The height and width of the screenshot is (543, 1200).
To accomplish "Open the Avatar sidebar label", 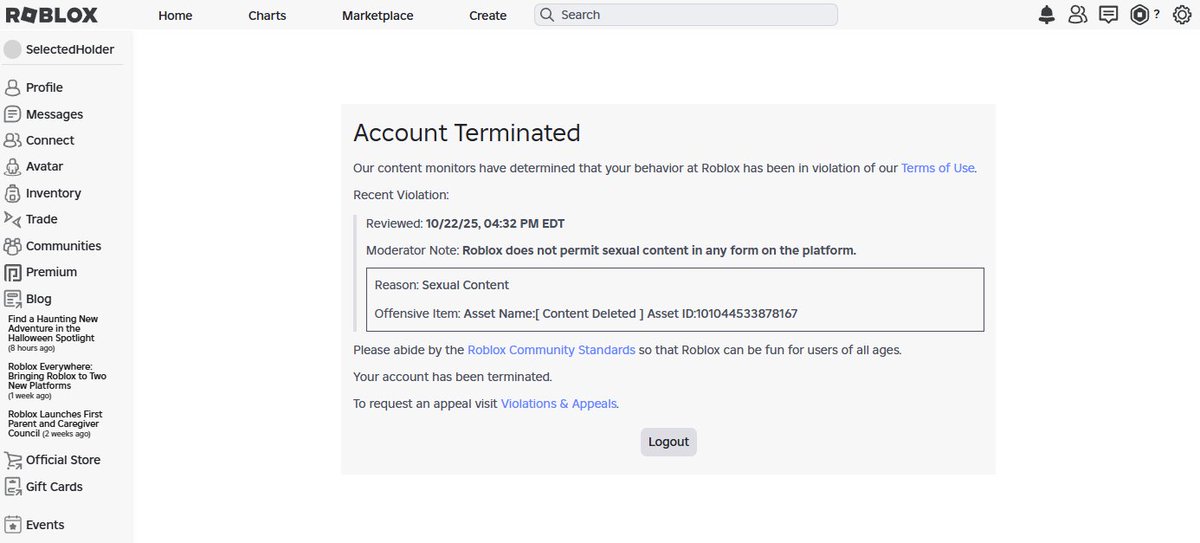I will pos(44,166).
